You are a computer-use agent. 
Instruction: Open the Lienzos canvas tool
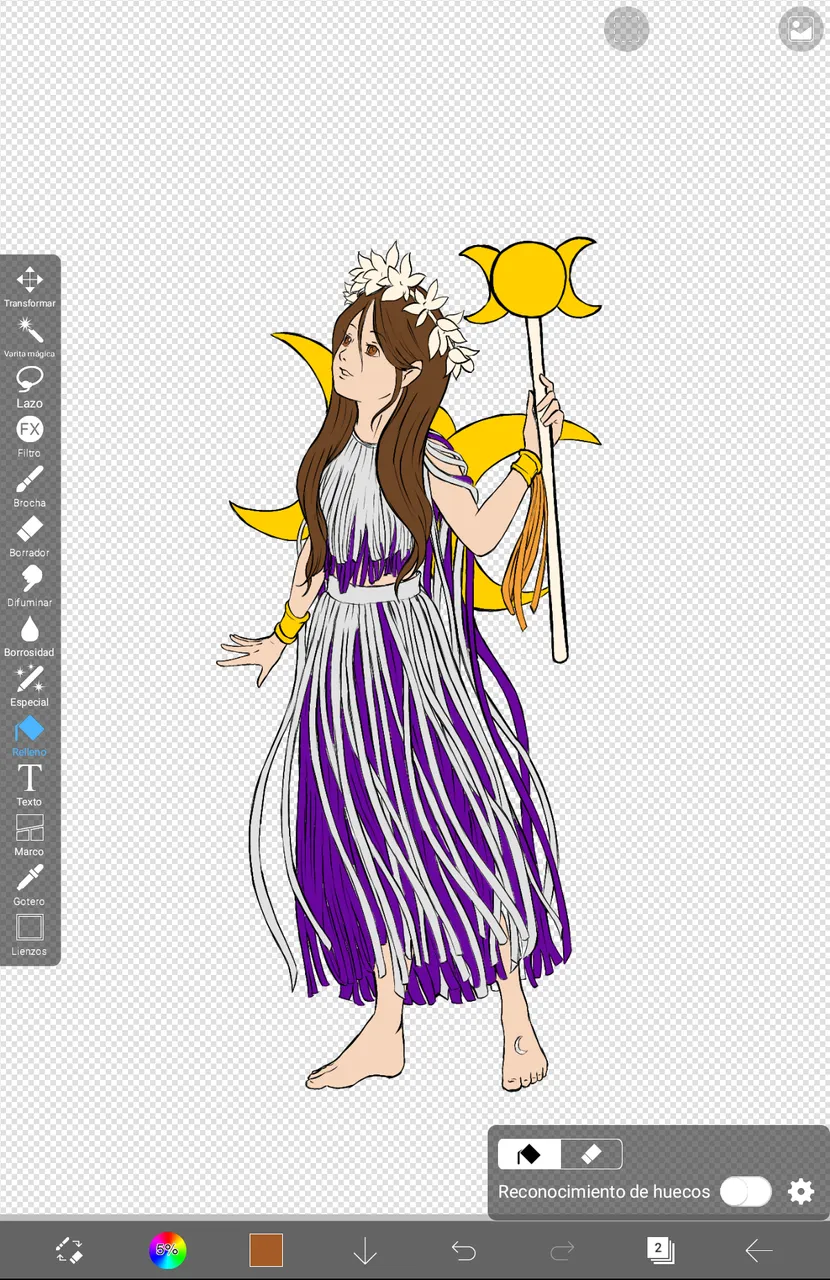click(x=29, y=935)
